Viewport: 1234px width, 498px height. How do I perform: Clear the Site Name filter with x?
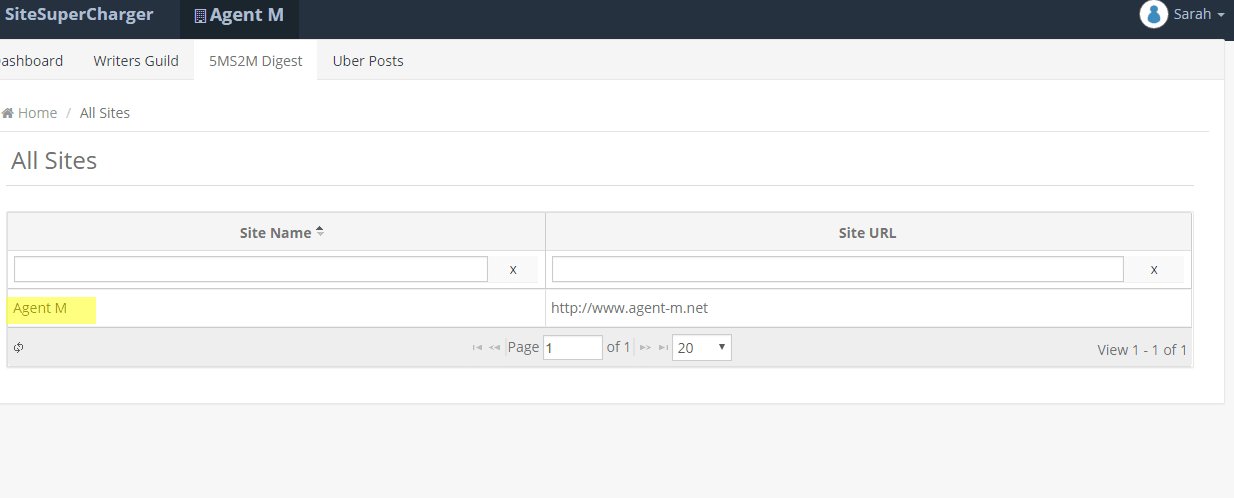513,269
